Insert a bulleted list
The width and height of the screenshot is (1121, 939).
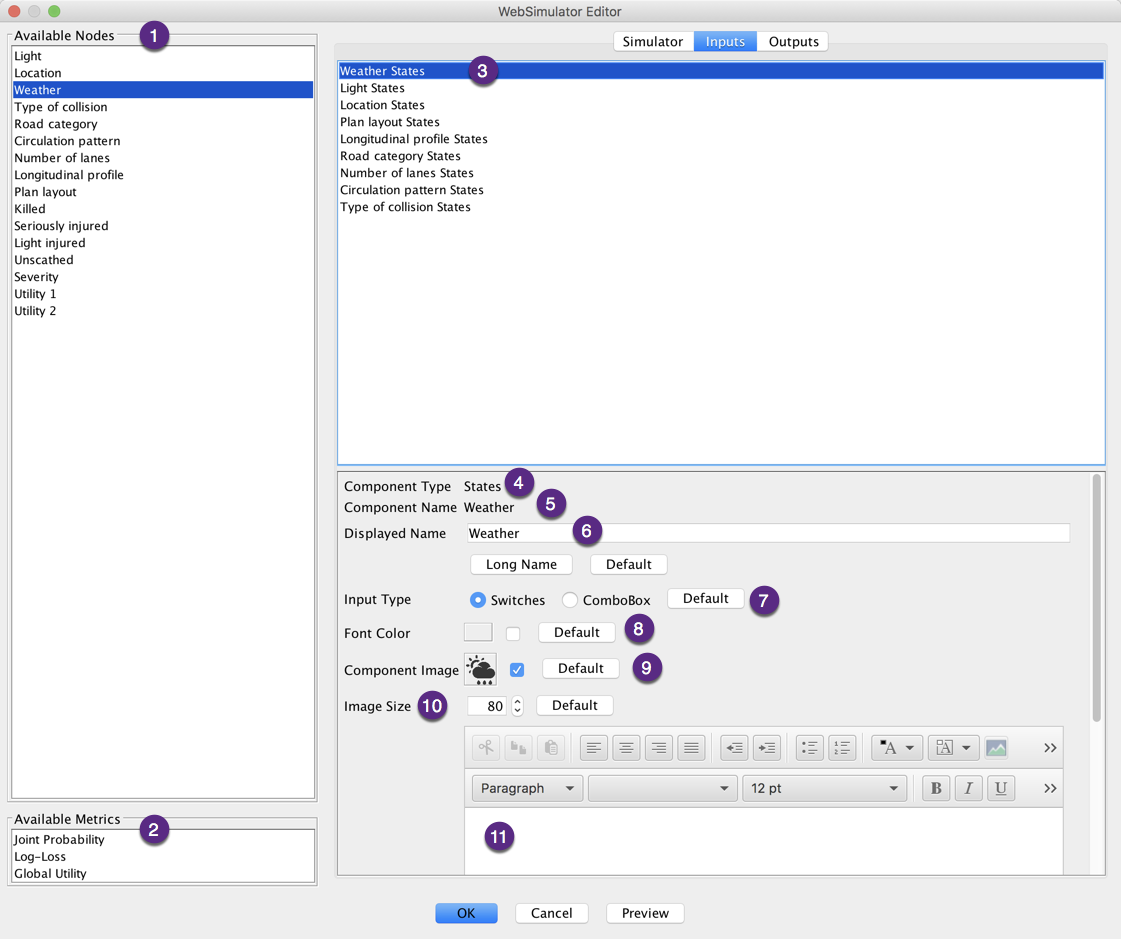pyautogui.click(x=809, y=748)
